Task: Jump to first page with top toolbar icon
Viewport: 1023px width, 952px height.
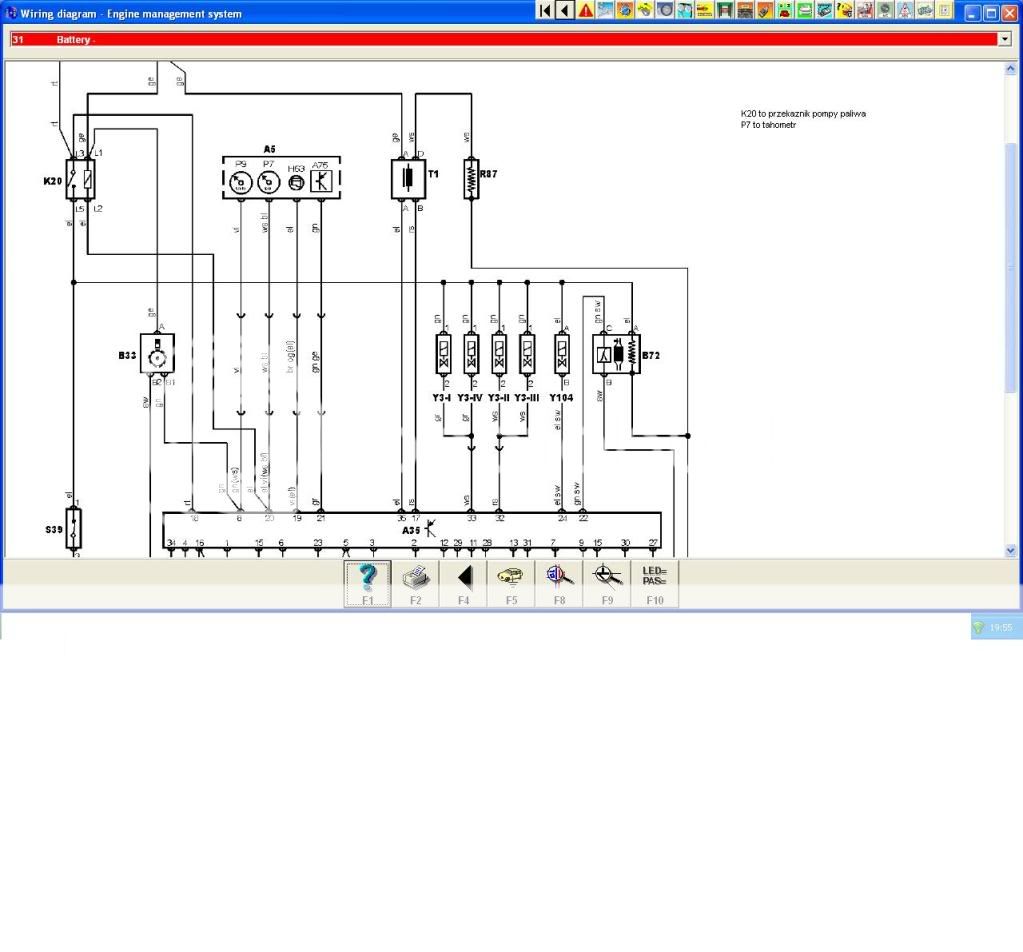Action: [544, 11]
